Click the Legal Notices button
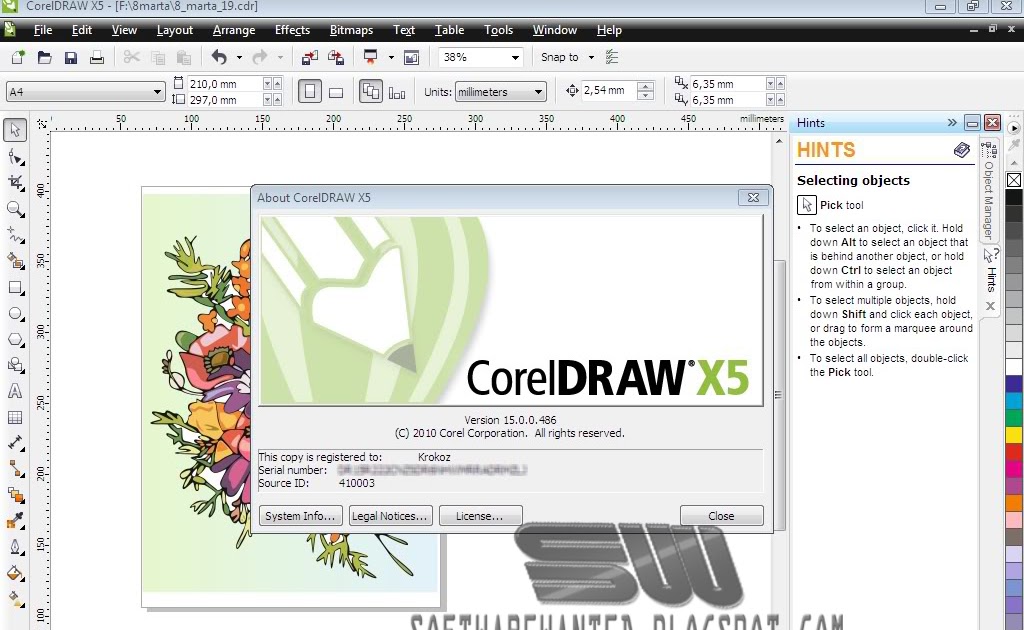This screenshot has height=630, width=1024. pos(390,516)
